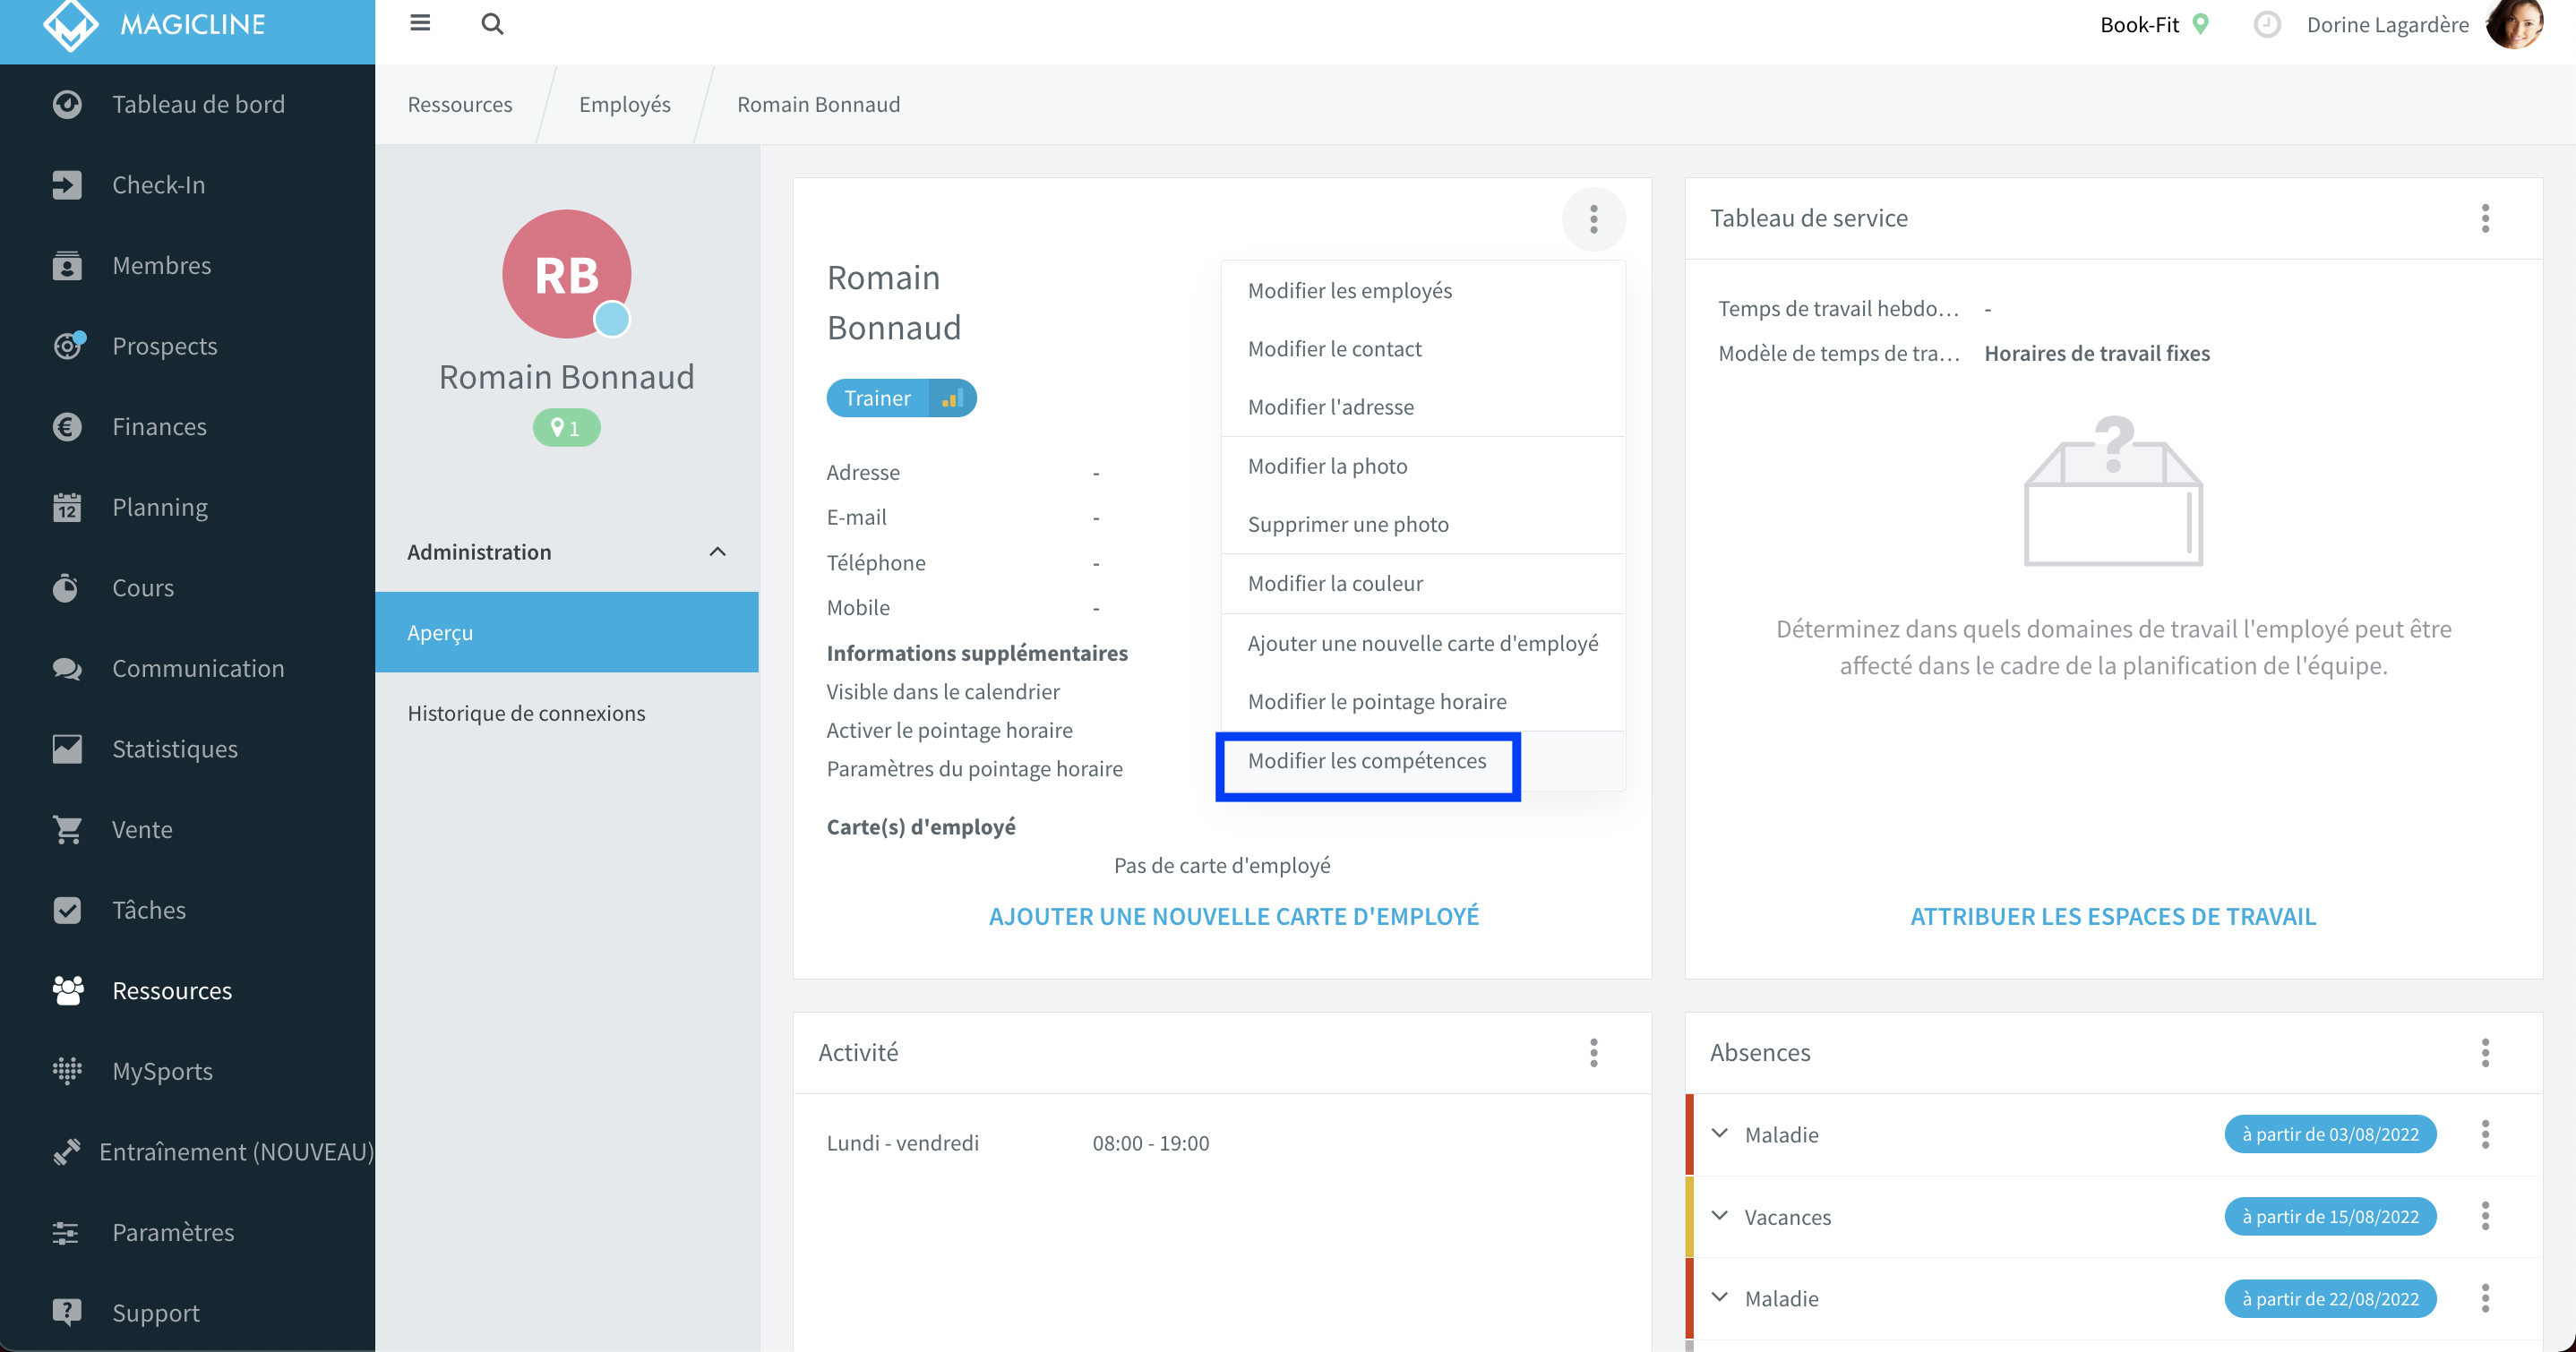The height and width of the screenshot is (1352, 2576).
Task: Click the Book-Fit location pin
Action: tap(2200, 24)
